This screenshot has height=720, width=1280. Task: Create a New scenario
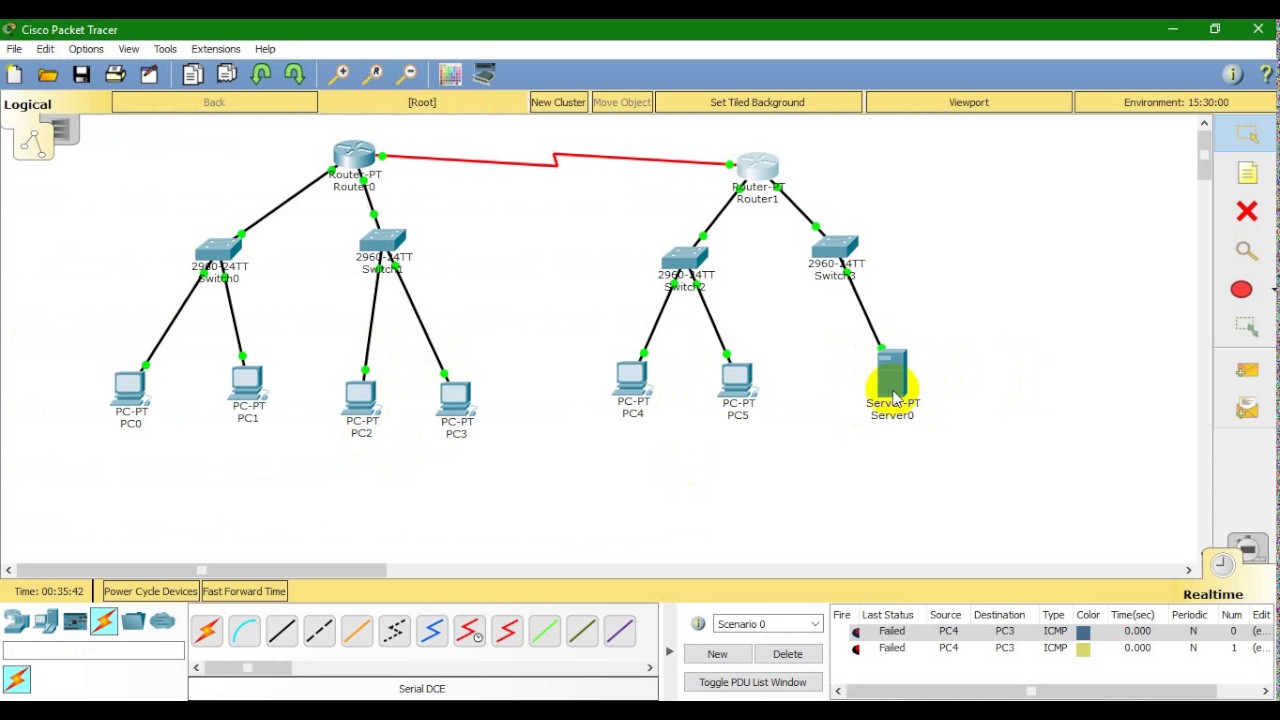(x=717, y=654)
